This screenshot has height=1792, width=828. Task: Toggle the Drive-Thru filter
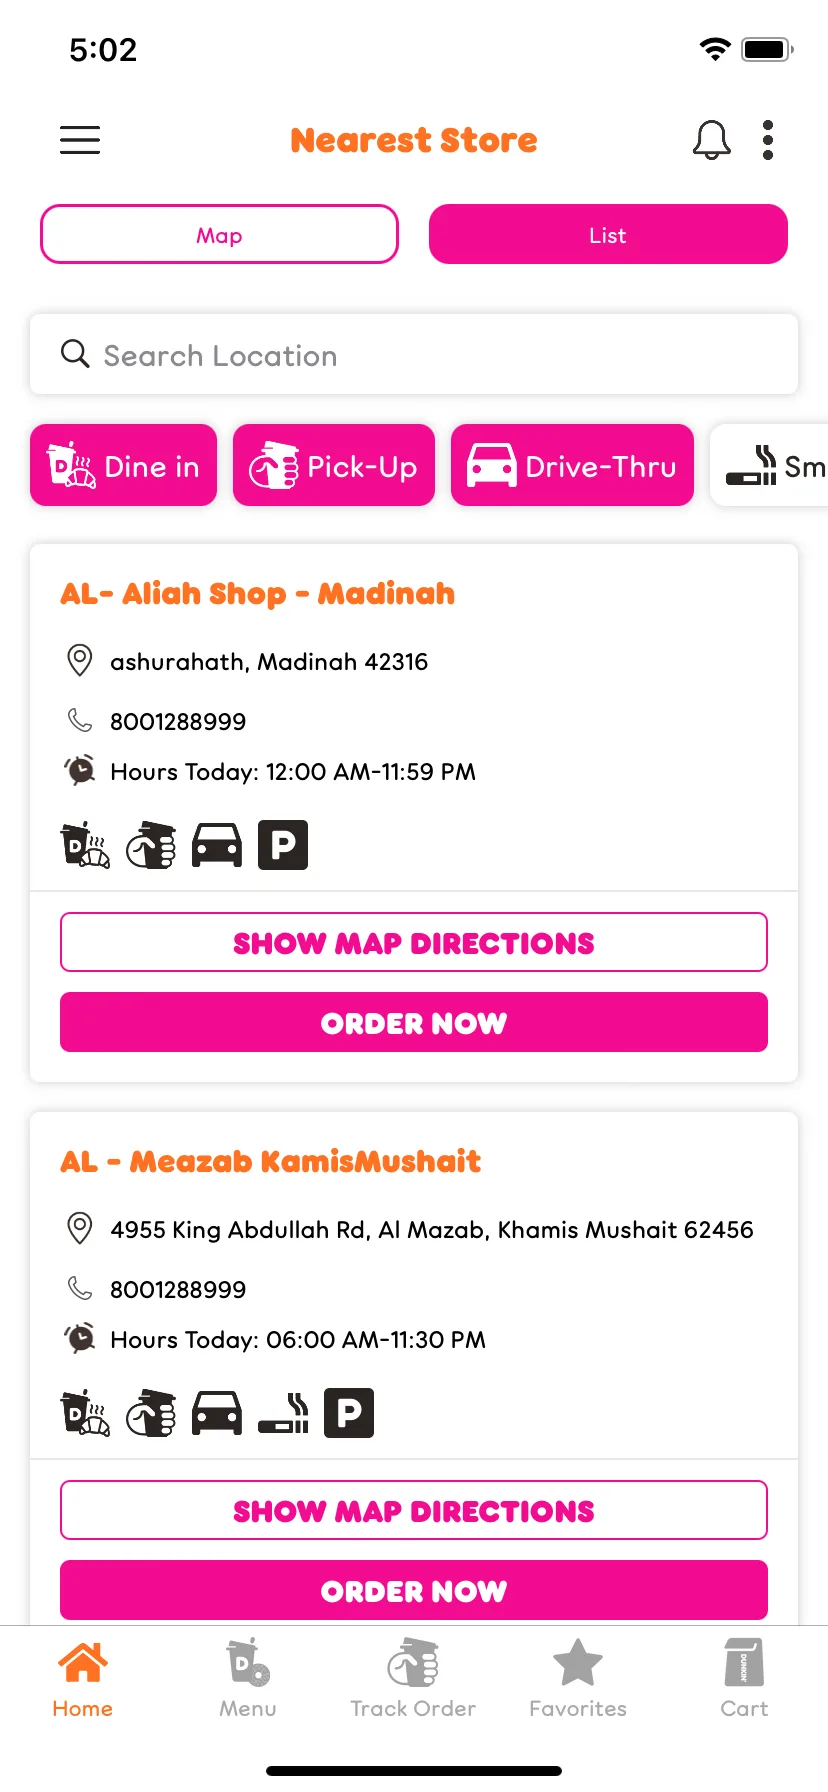pyautogui.click(x=572, y=466)
